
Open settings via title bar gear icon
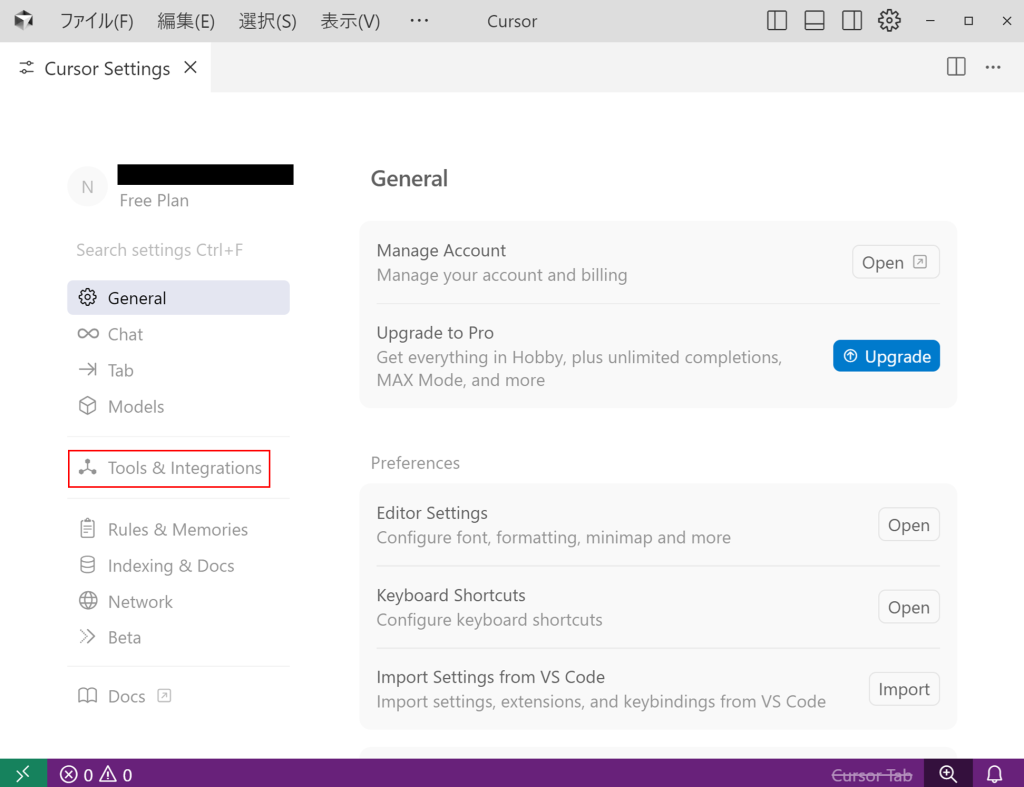pos(889,21)
